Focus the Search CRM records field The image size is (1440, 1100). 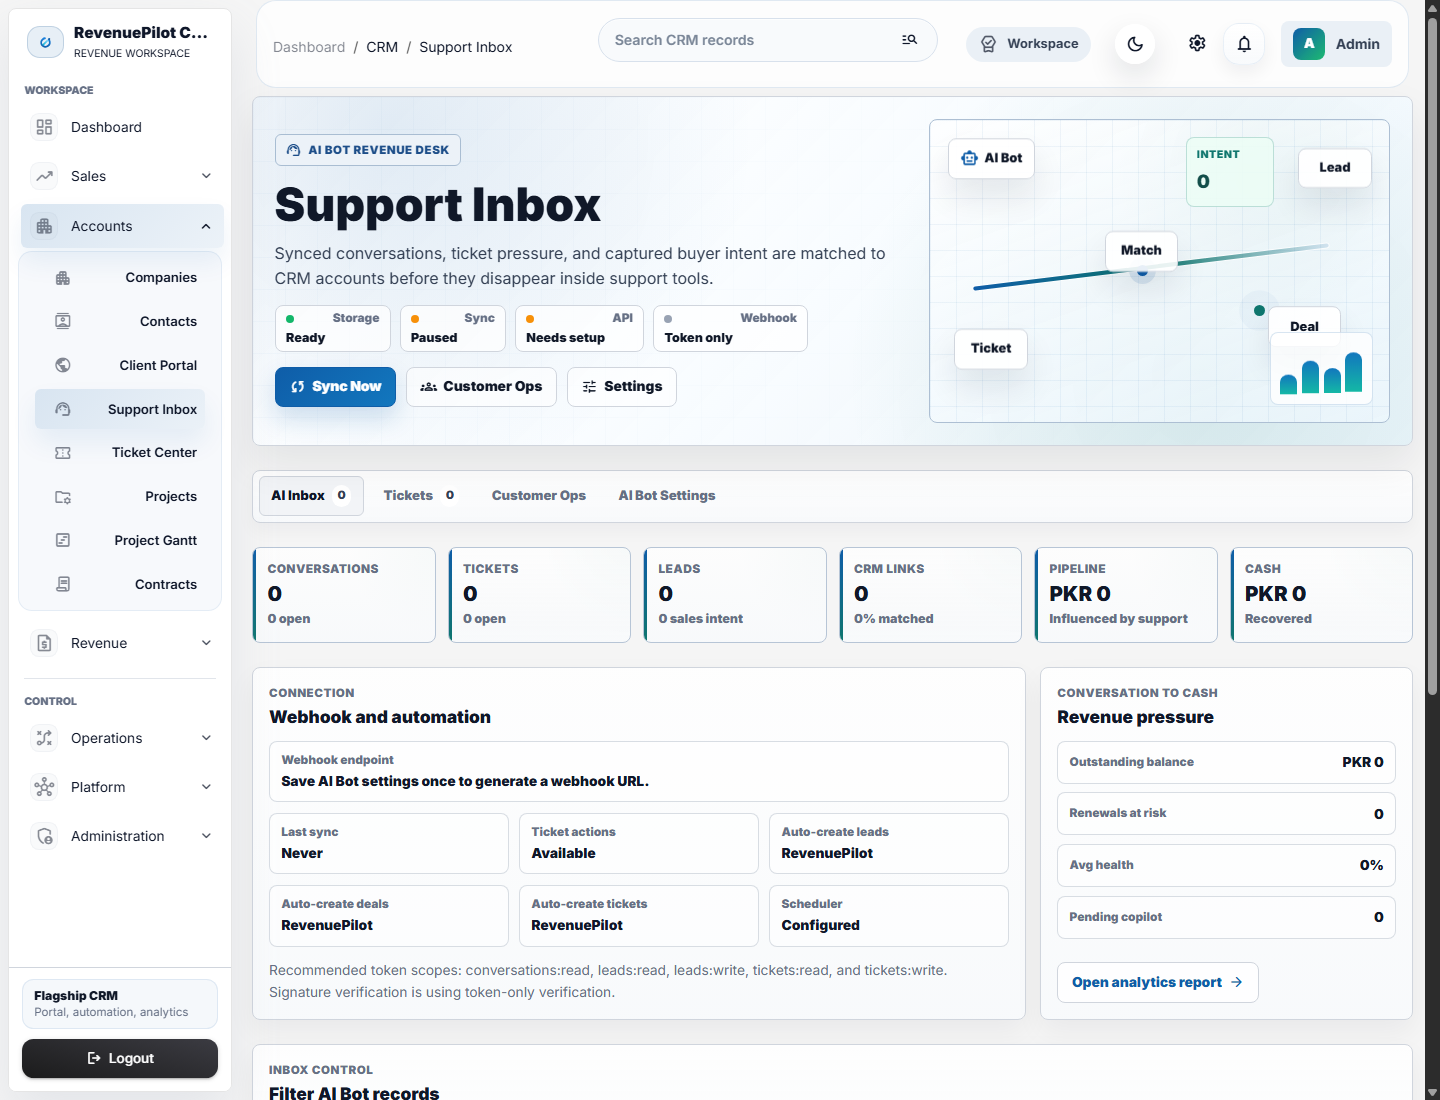click(768, 40)
